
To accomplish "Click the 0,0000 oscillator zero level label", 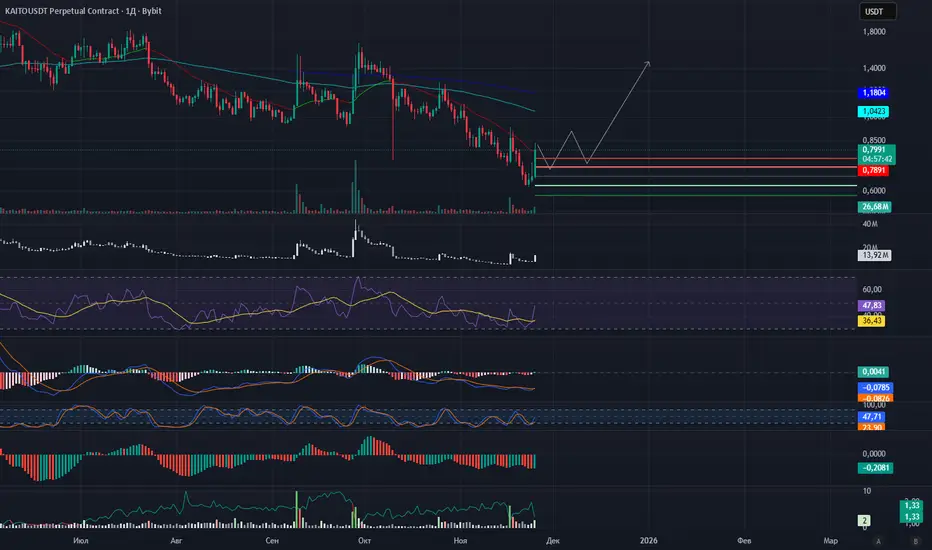I will point(874,454).
